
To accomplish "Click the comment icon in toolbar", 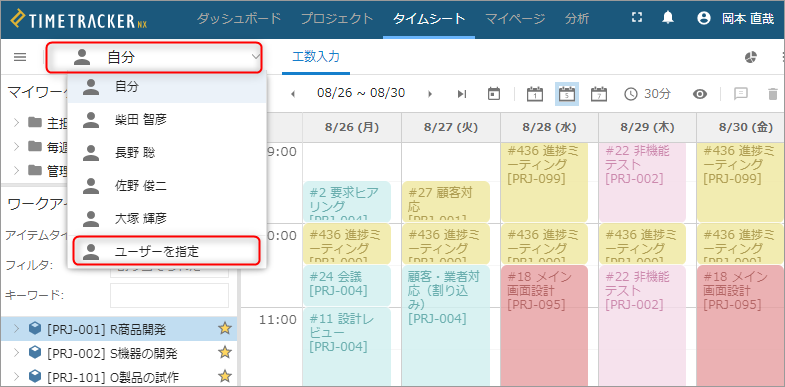I will click(x=740, y=94).
